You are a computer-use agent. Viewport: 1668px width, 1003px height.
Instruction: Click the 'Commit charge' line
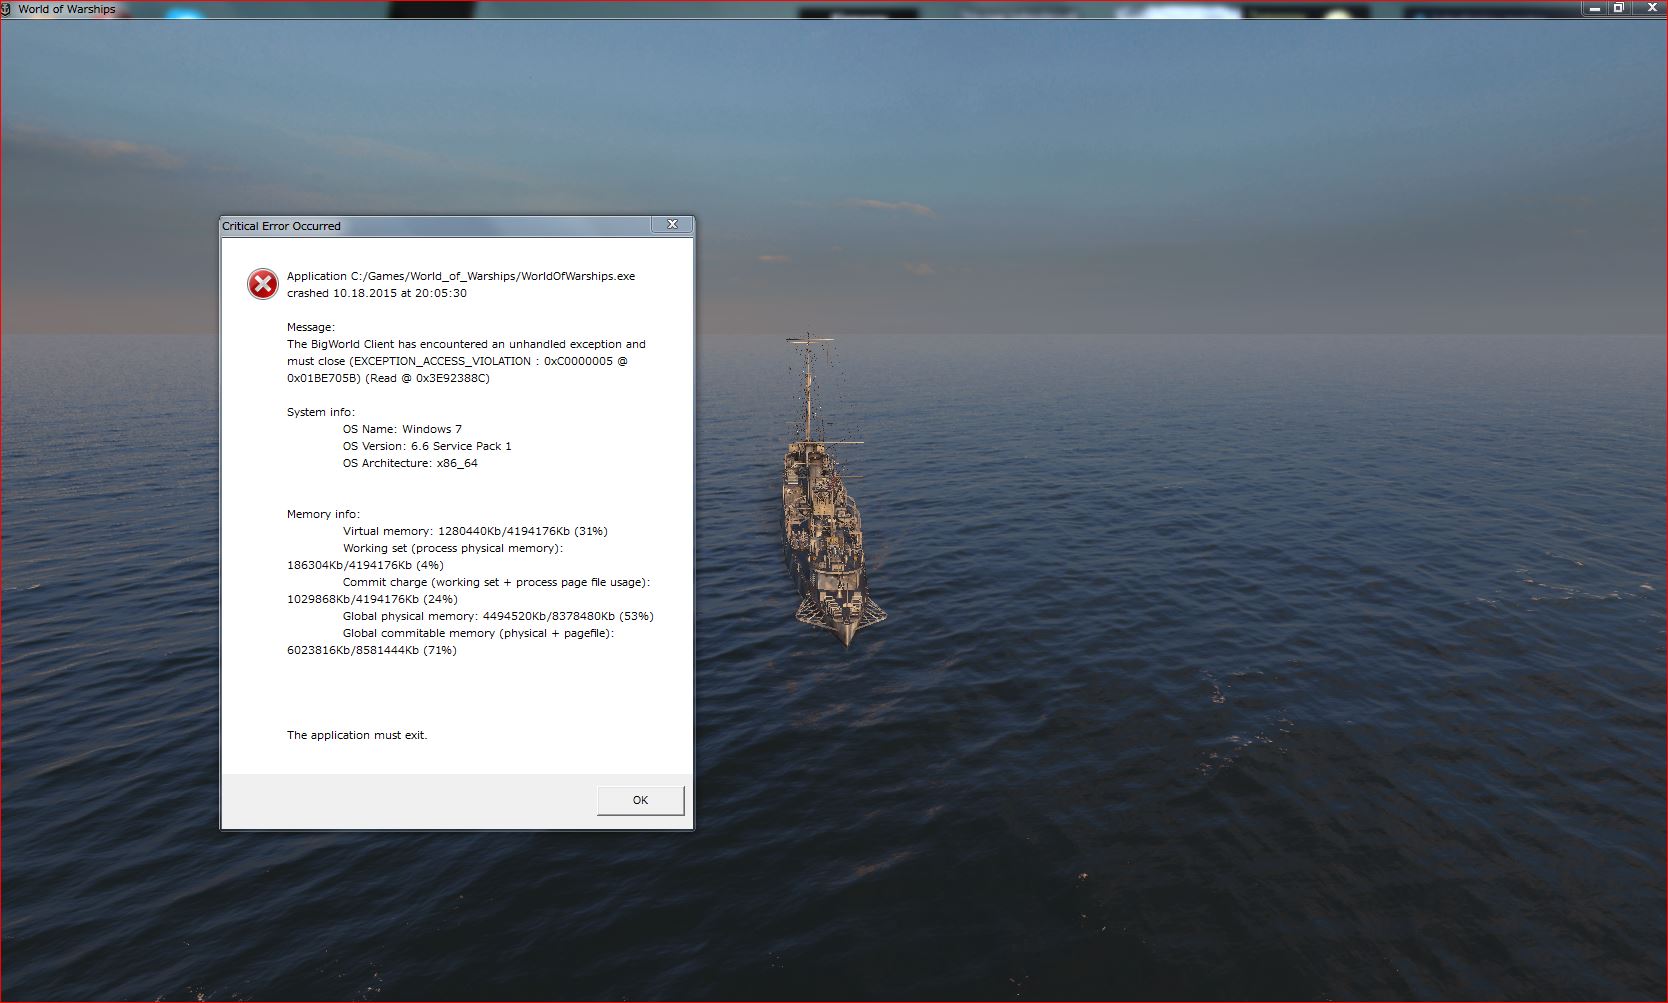[496, 582]
